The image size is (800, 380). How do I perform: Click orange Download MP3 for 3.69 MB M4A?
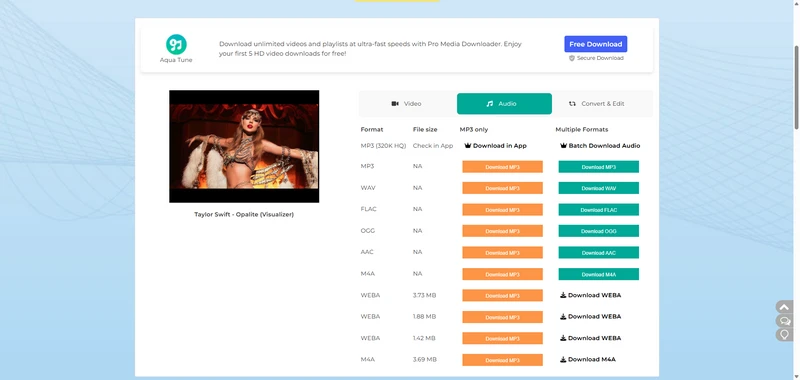click(503, 360)
